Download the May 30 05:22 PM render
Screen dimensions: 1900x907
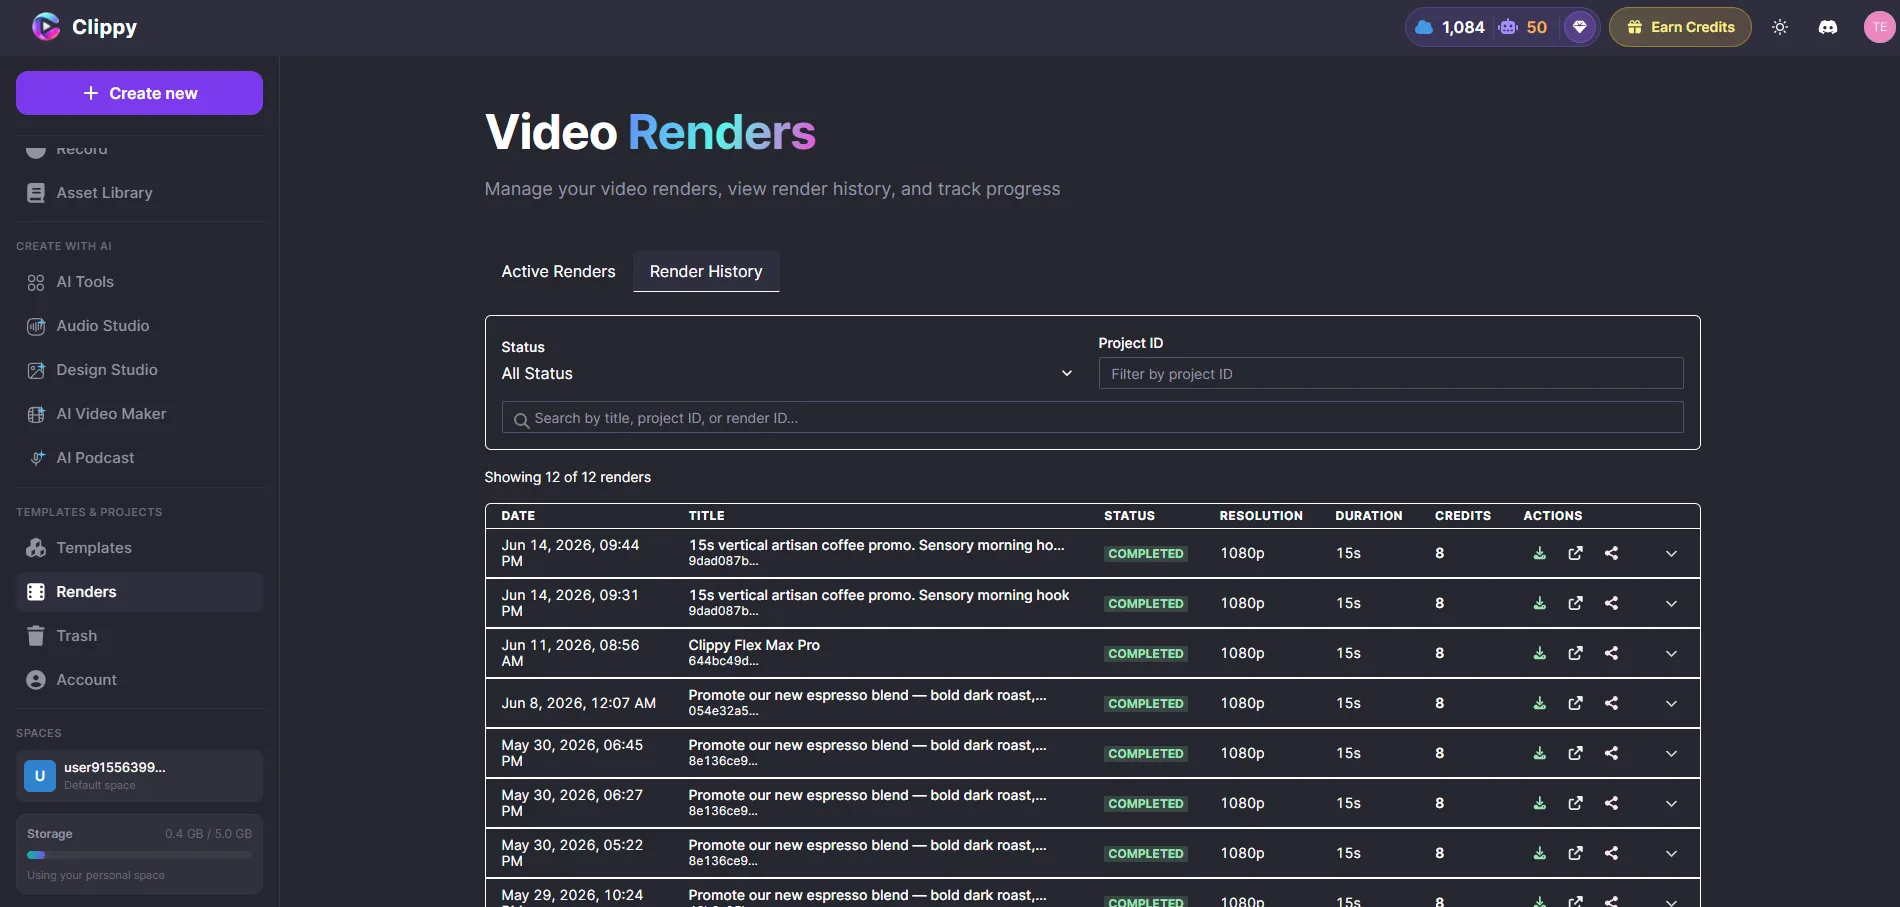coord(1540,853)
